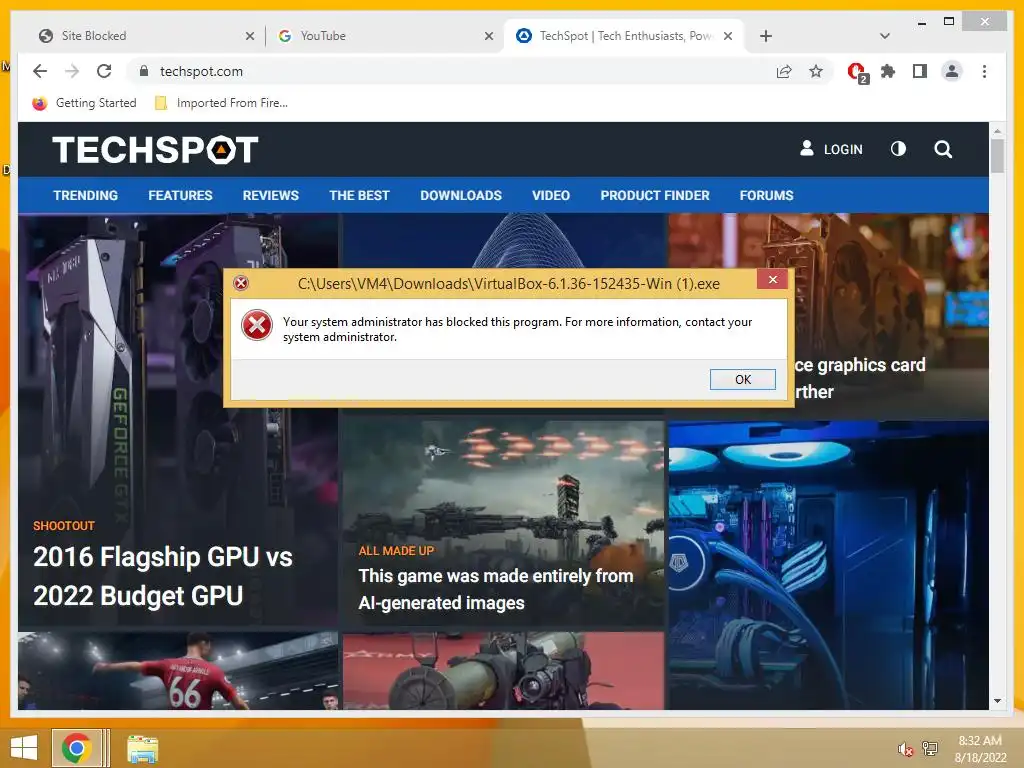Minimize the Chrome window

pyautogui.click(x=921, y=22)
